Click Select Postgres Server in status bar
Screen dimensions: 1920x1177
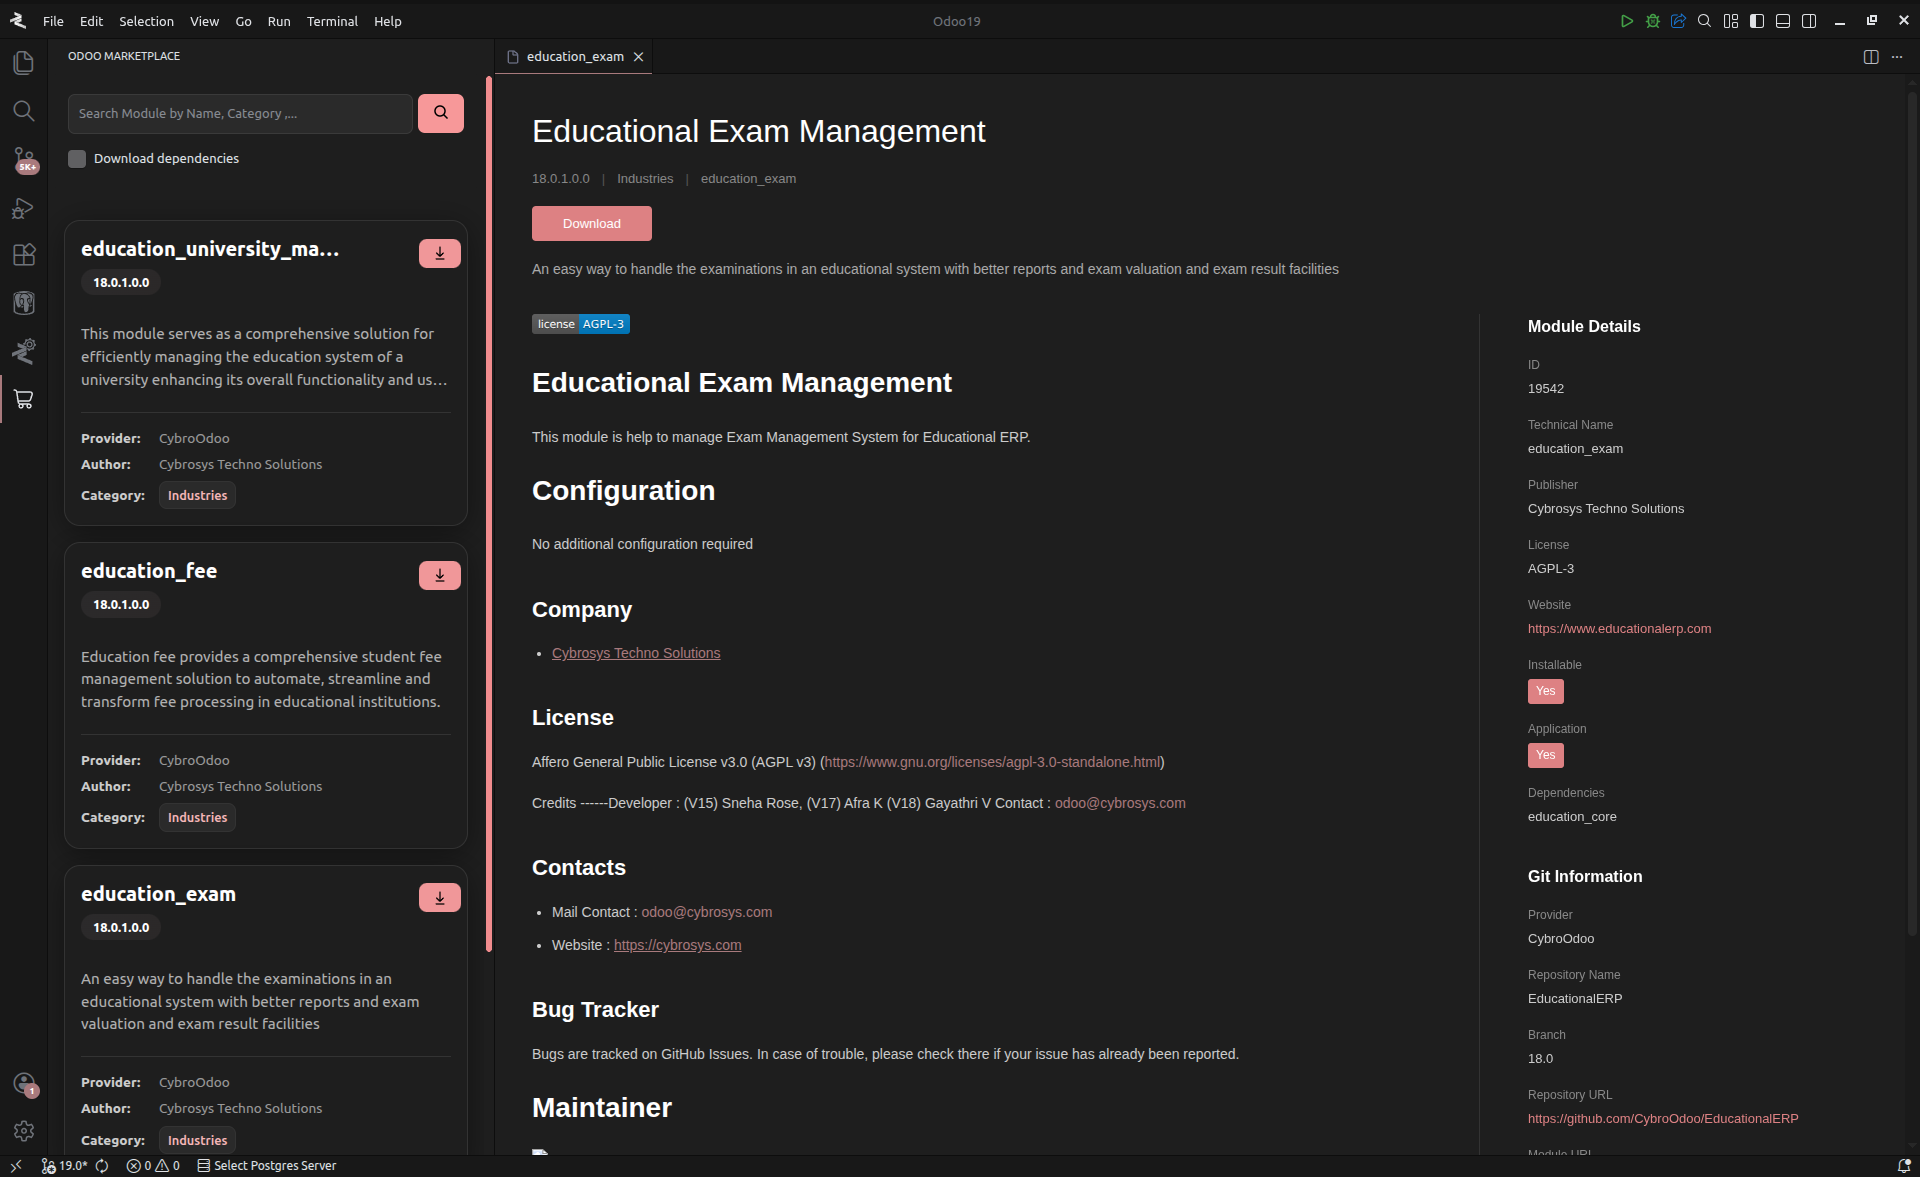267,1166
